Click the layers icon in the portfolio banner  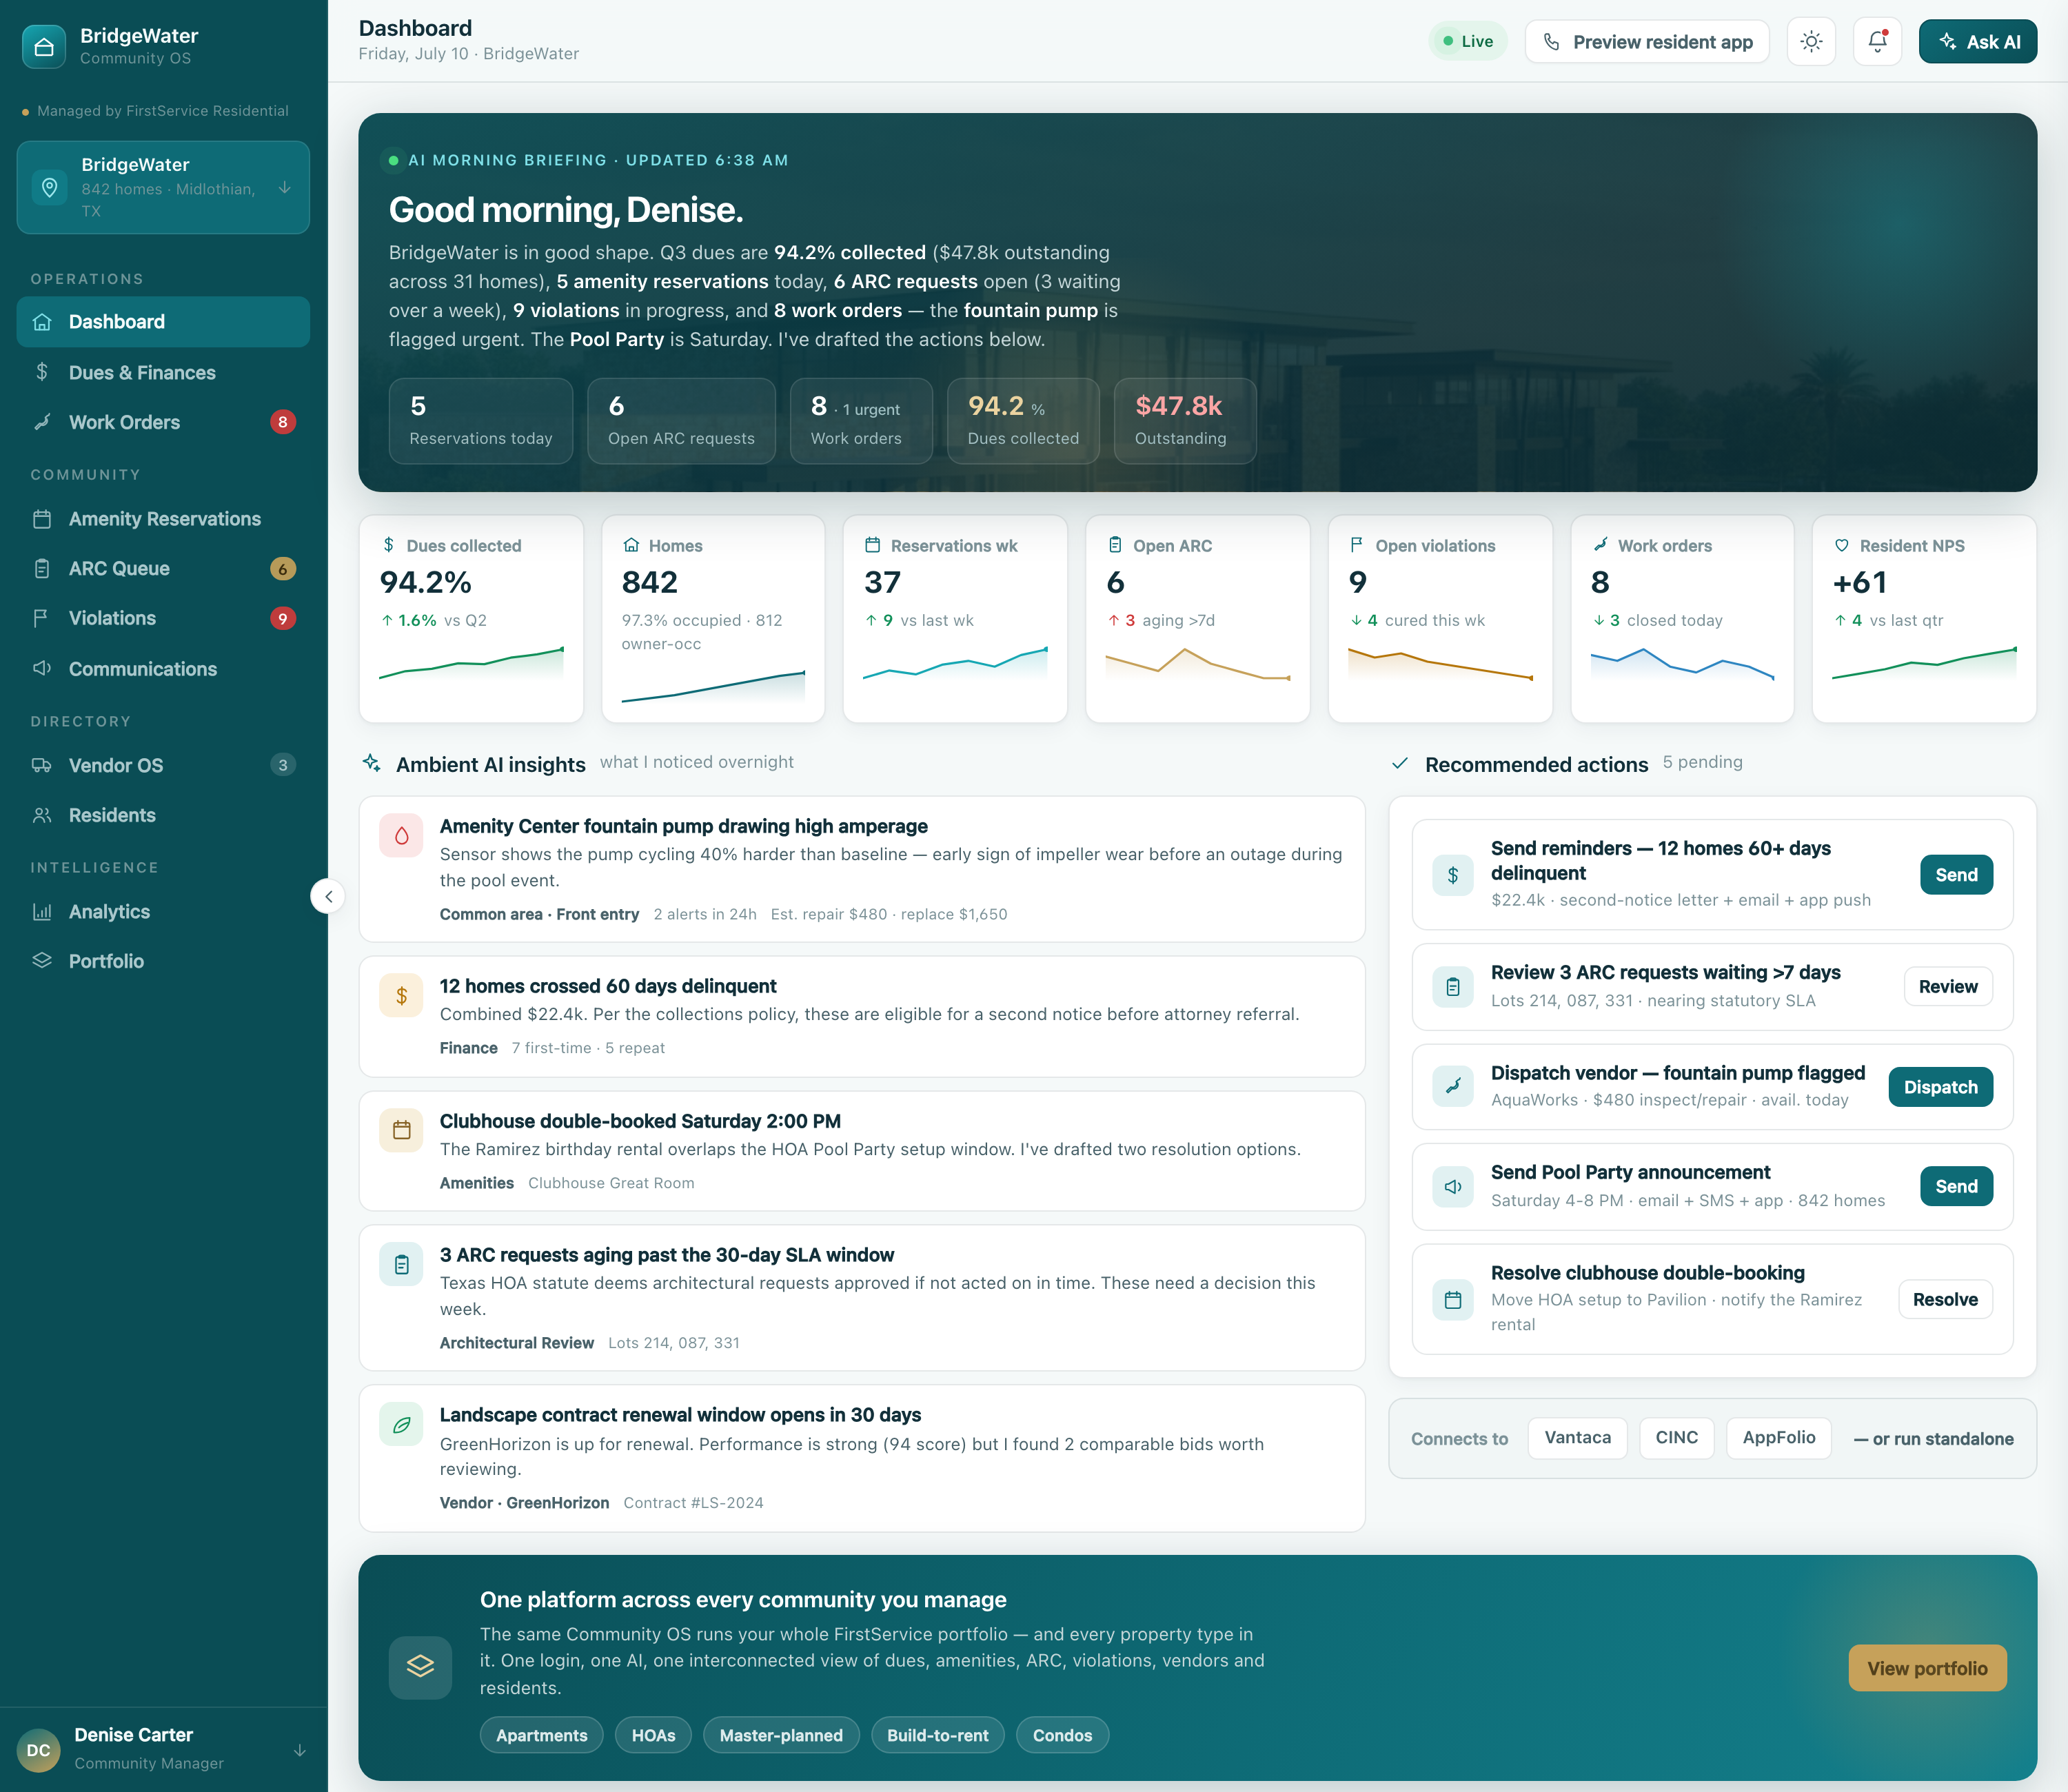(x=420, y=1667)
